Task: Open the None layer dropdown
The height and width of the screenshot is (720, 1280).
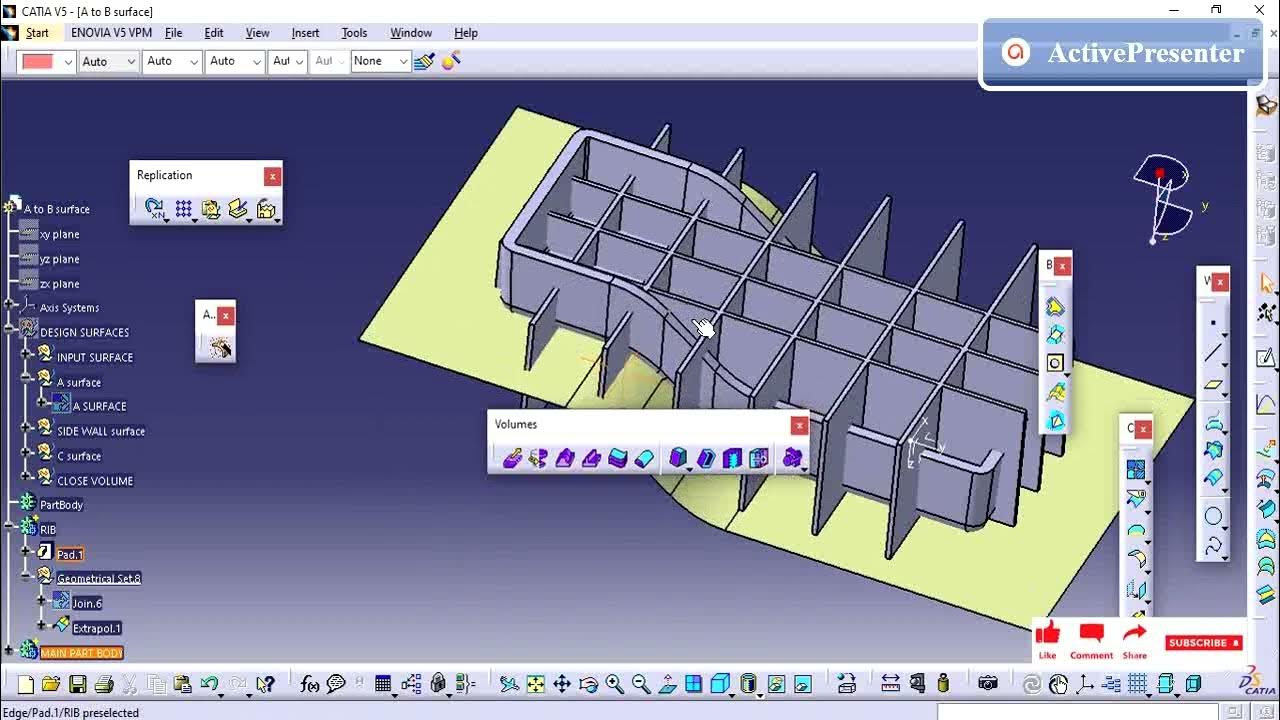Action: click(x=403, y=62)
